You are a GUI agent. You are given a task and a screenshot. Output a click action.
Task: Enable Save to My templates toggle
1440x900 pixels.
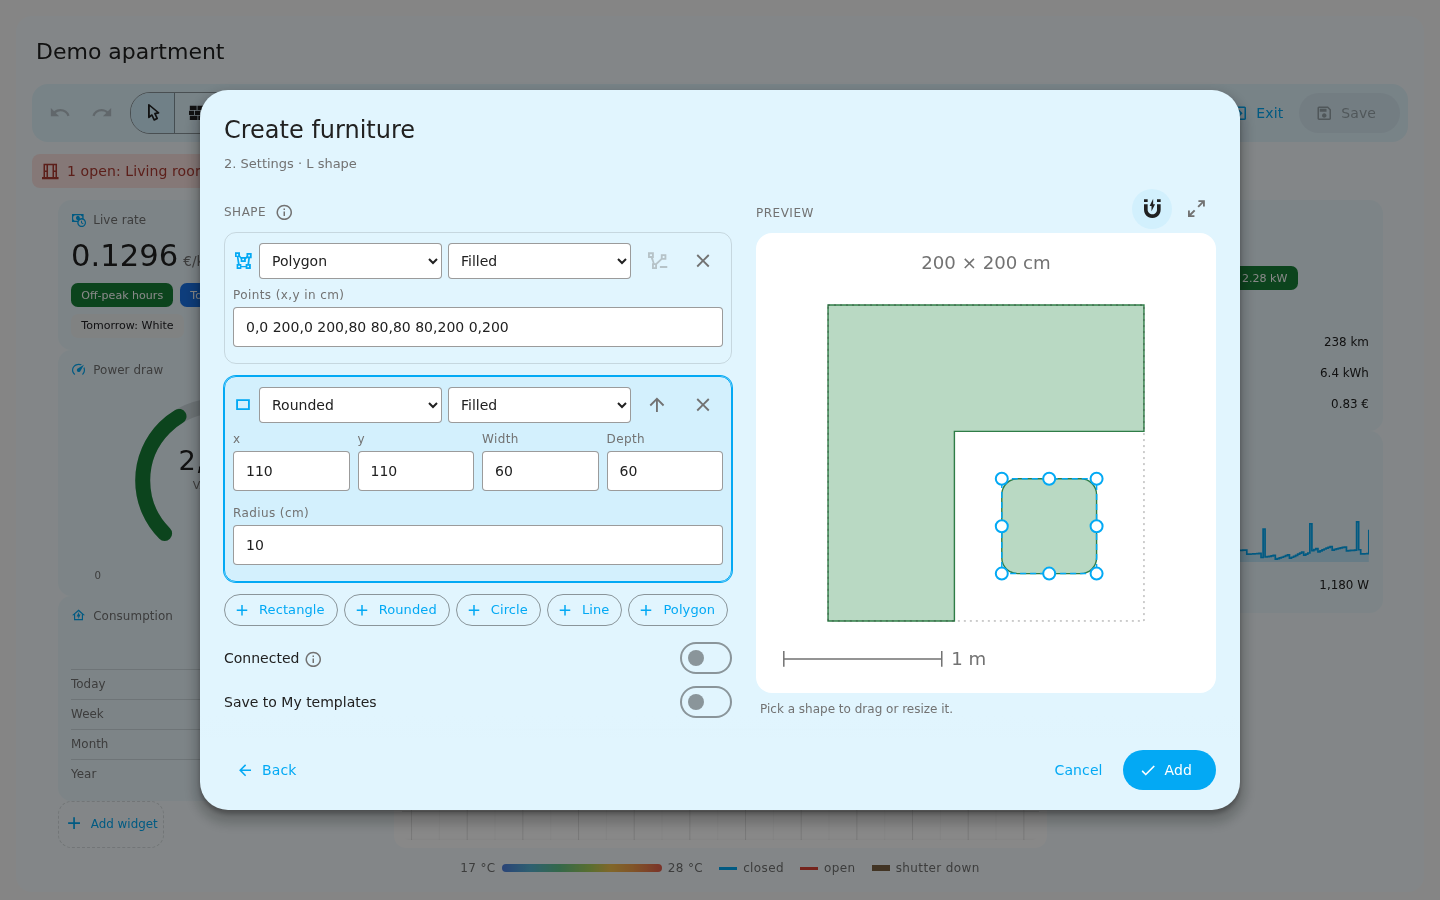(x=706, y=702)
